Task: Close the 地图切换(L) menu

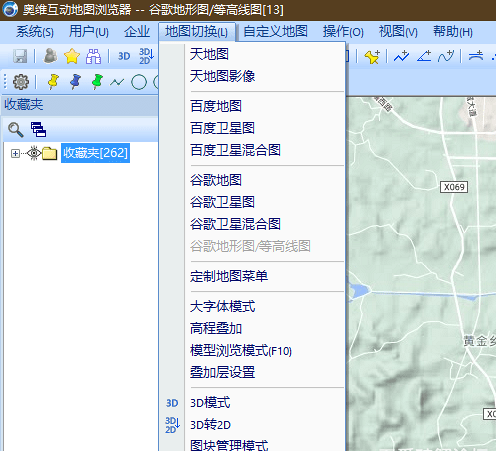Action: (197, 32)
